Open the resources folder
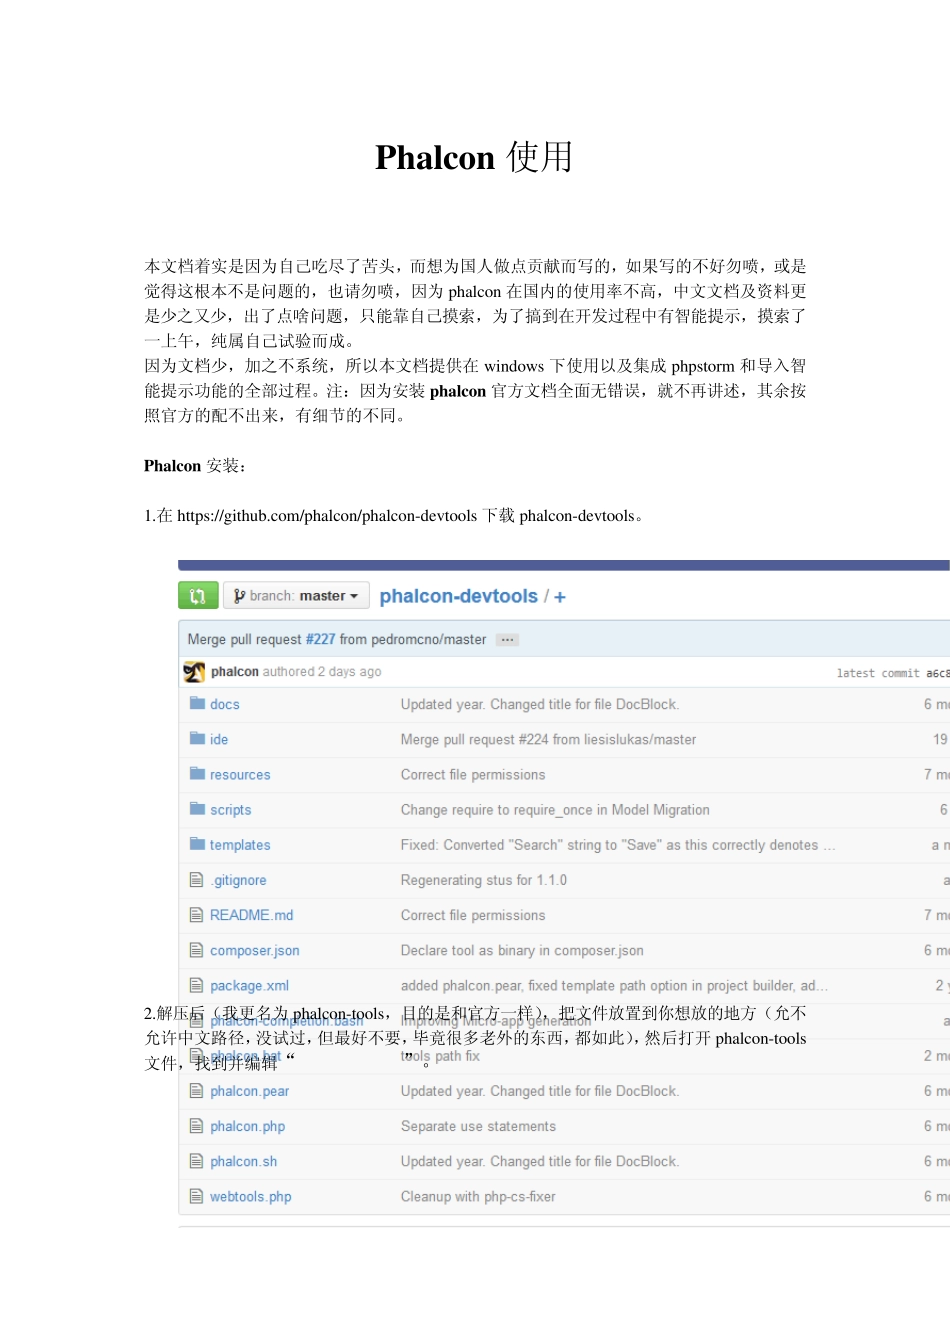Image resolution: width=950 pixels, height=1344 pixels. pyautogui.click(x=240, y=775)
